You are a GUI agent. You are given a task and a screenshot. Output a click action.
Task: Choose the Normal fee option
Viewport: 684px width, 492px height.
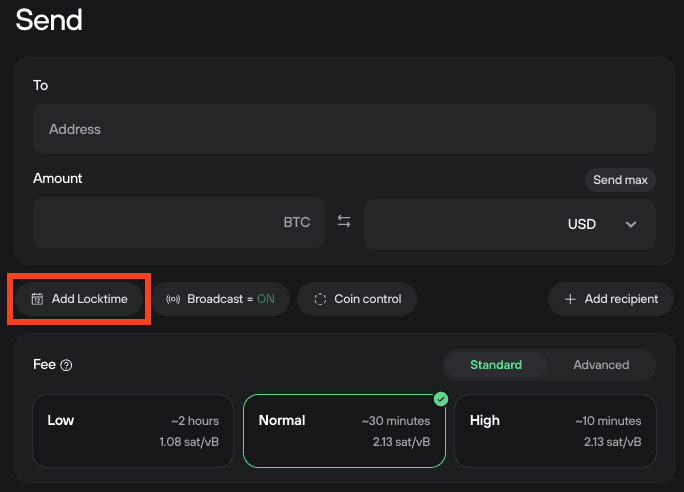344,431
